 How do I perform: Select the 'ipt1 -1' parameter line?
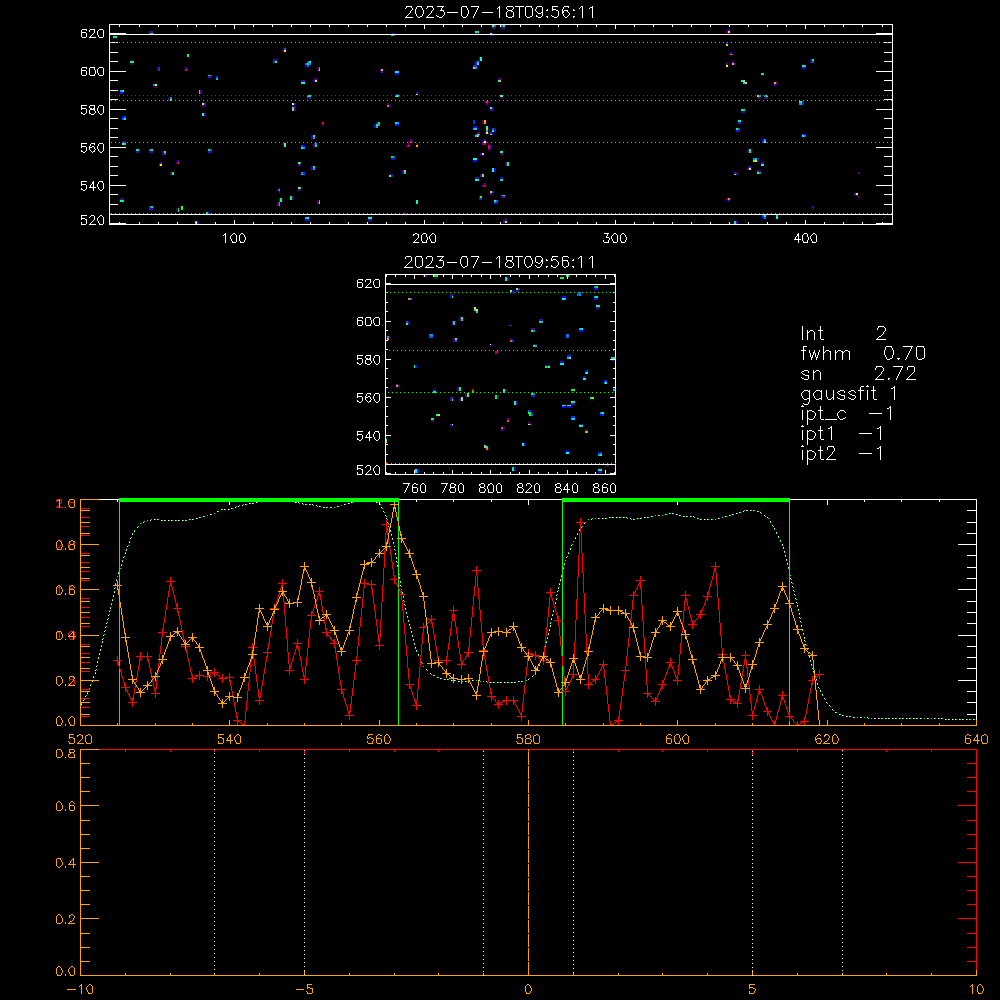tap(842, 434)
